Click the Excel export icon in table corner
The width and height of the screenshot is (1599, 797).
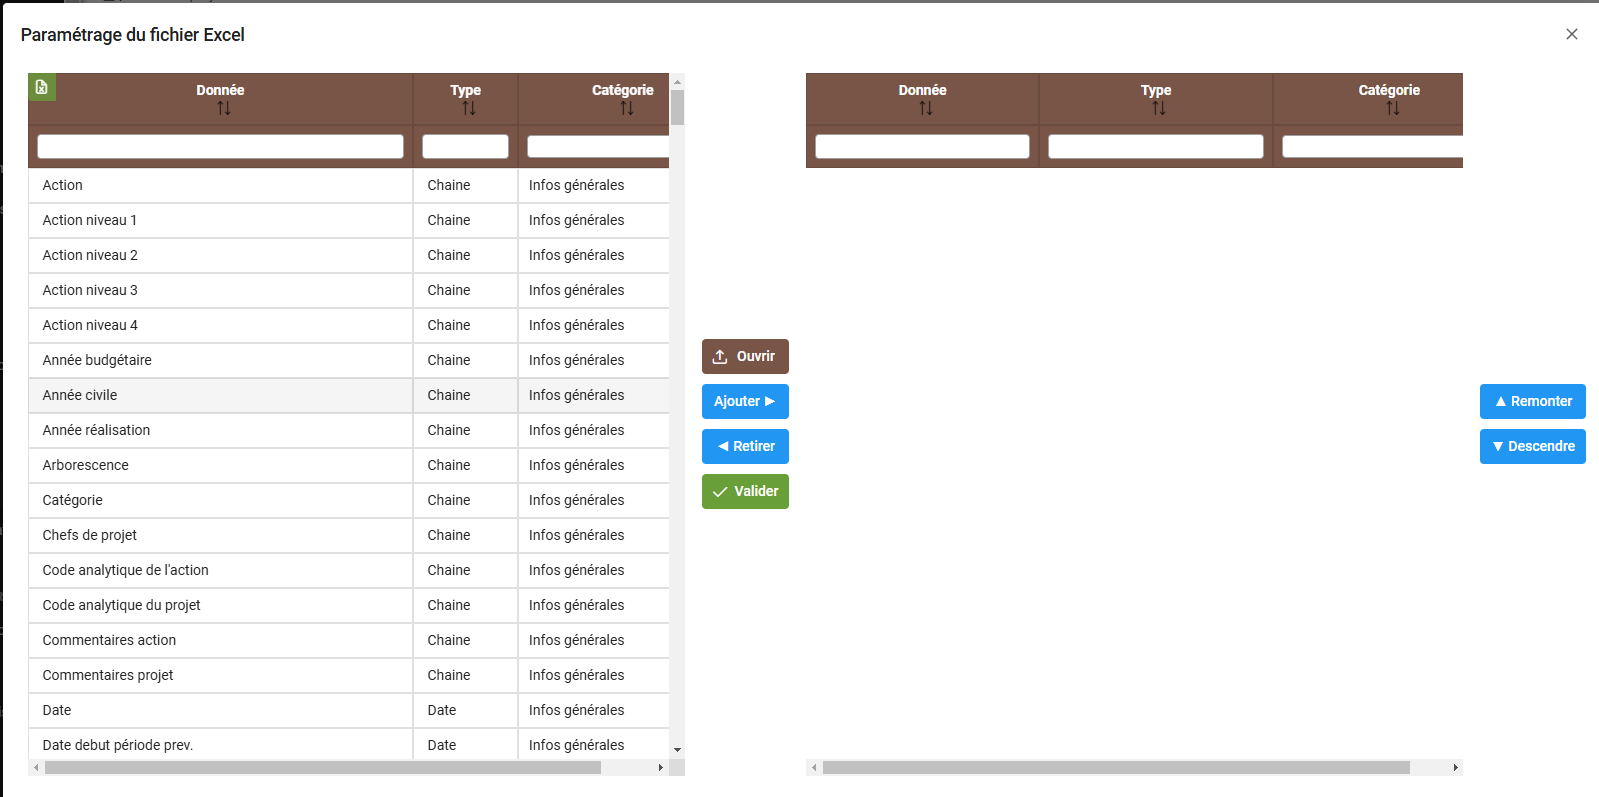(x=42, y=87)
